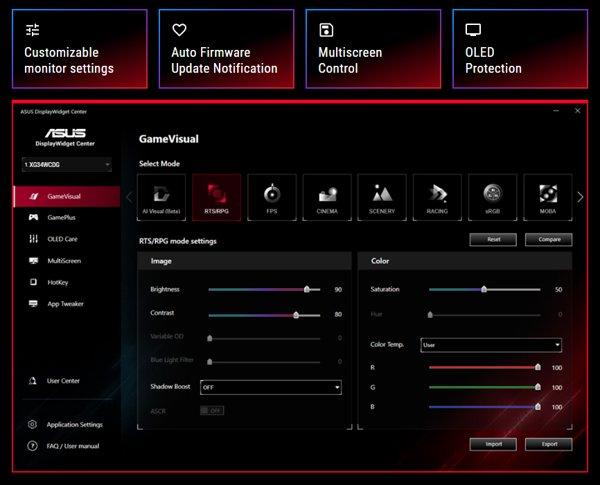Click the Saturation slider handle
Image resolution: width=600 pixels, height=485 pixels.
pos(484,289)
